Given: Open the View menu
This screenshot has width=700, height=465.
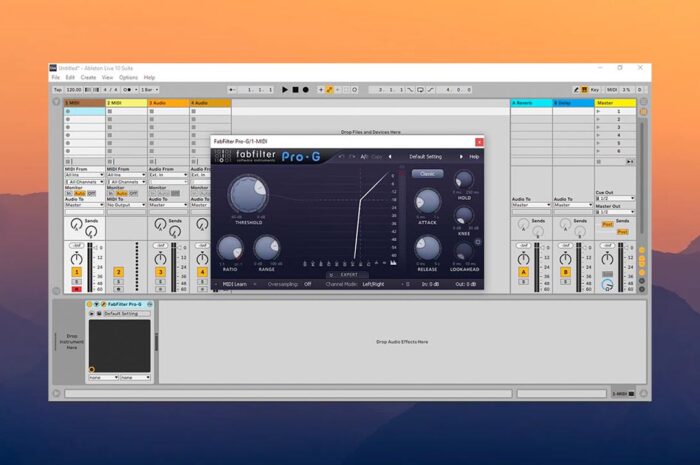Looking at the screenshot, I should (x=107, y=77).
